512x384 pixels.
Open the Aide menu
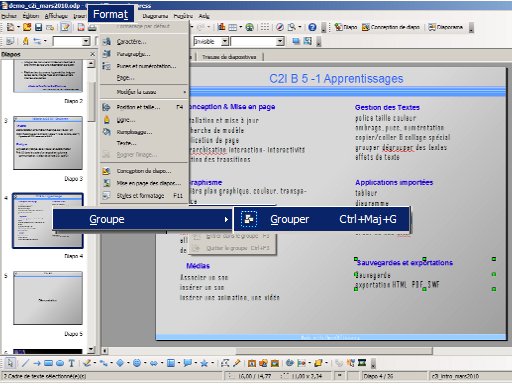[204, 16]
